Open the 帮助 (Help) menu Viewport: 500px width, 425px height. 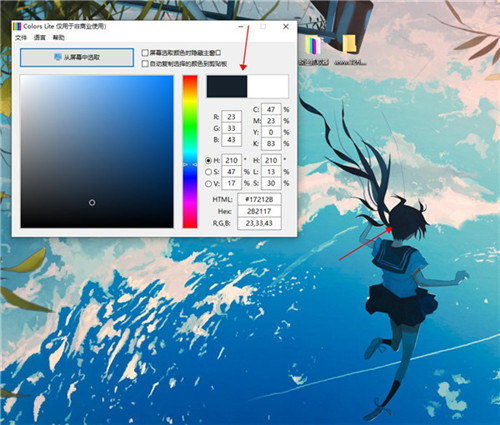coord(59,38)
